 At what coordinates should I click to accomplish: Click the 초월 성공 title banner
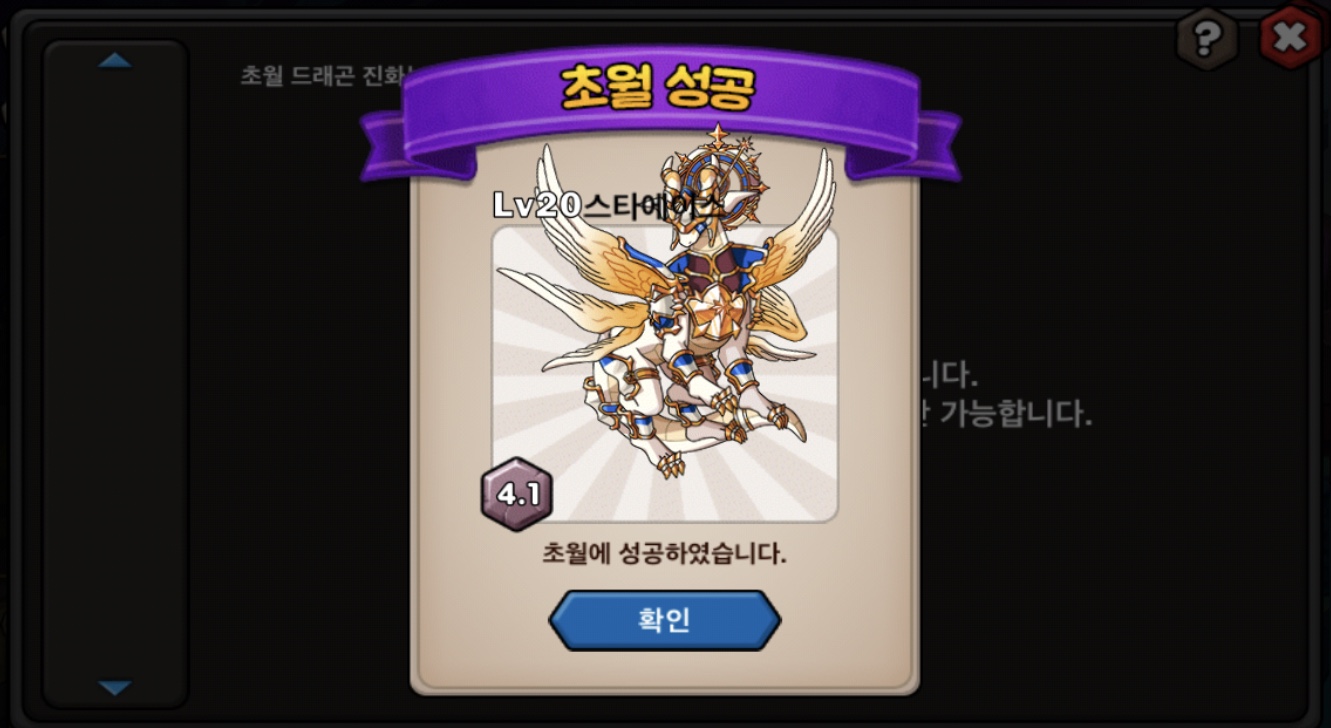pos(660,90)
